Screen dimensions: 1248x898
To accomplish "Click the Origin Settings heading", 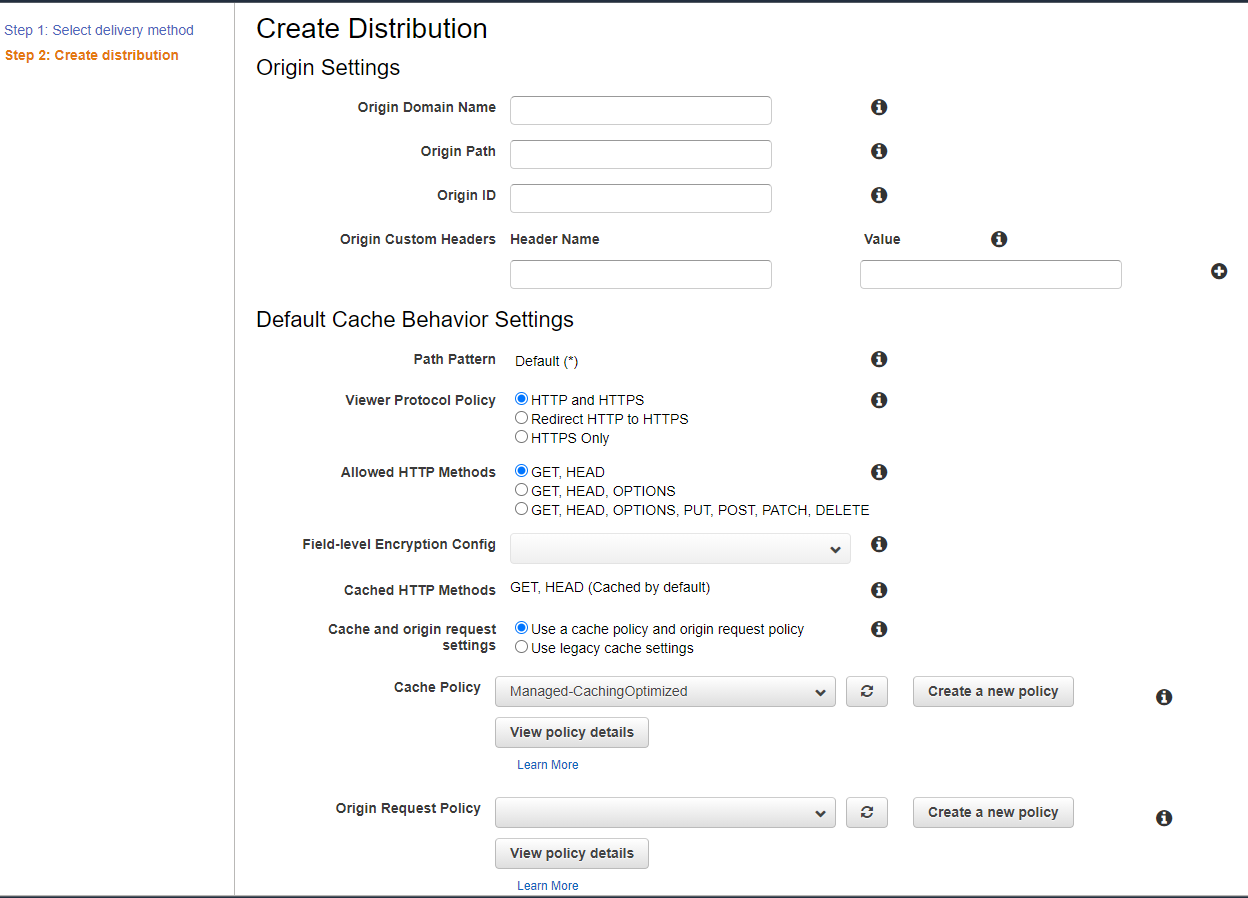I will pyautogui.click(x=328, y=68).
